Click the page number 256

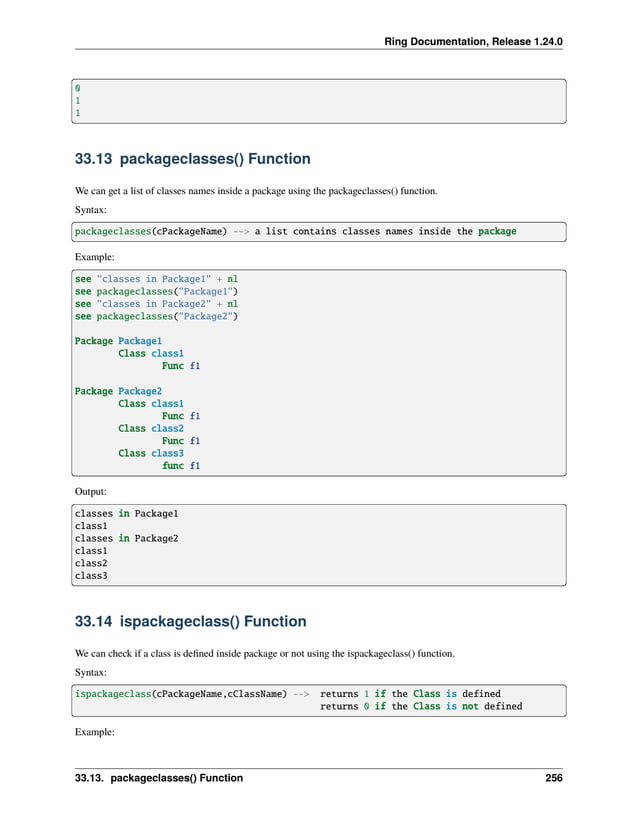(554, 778)
